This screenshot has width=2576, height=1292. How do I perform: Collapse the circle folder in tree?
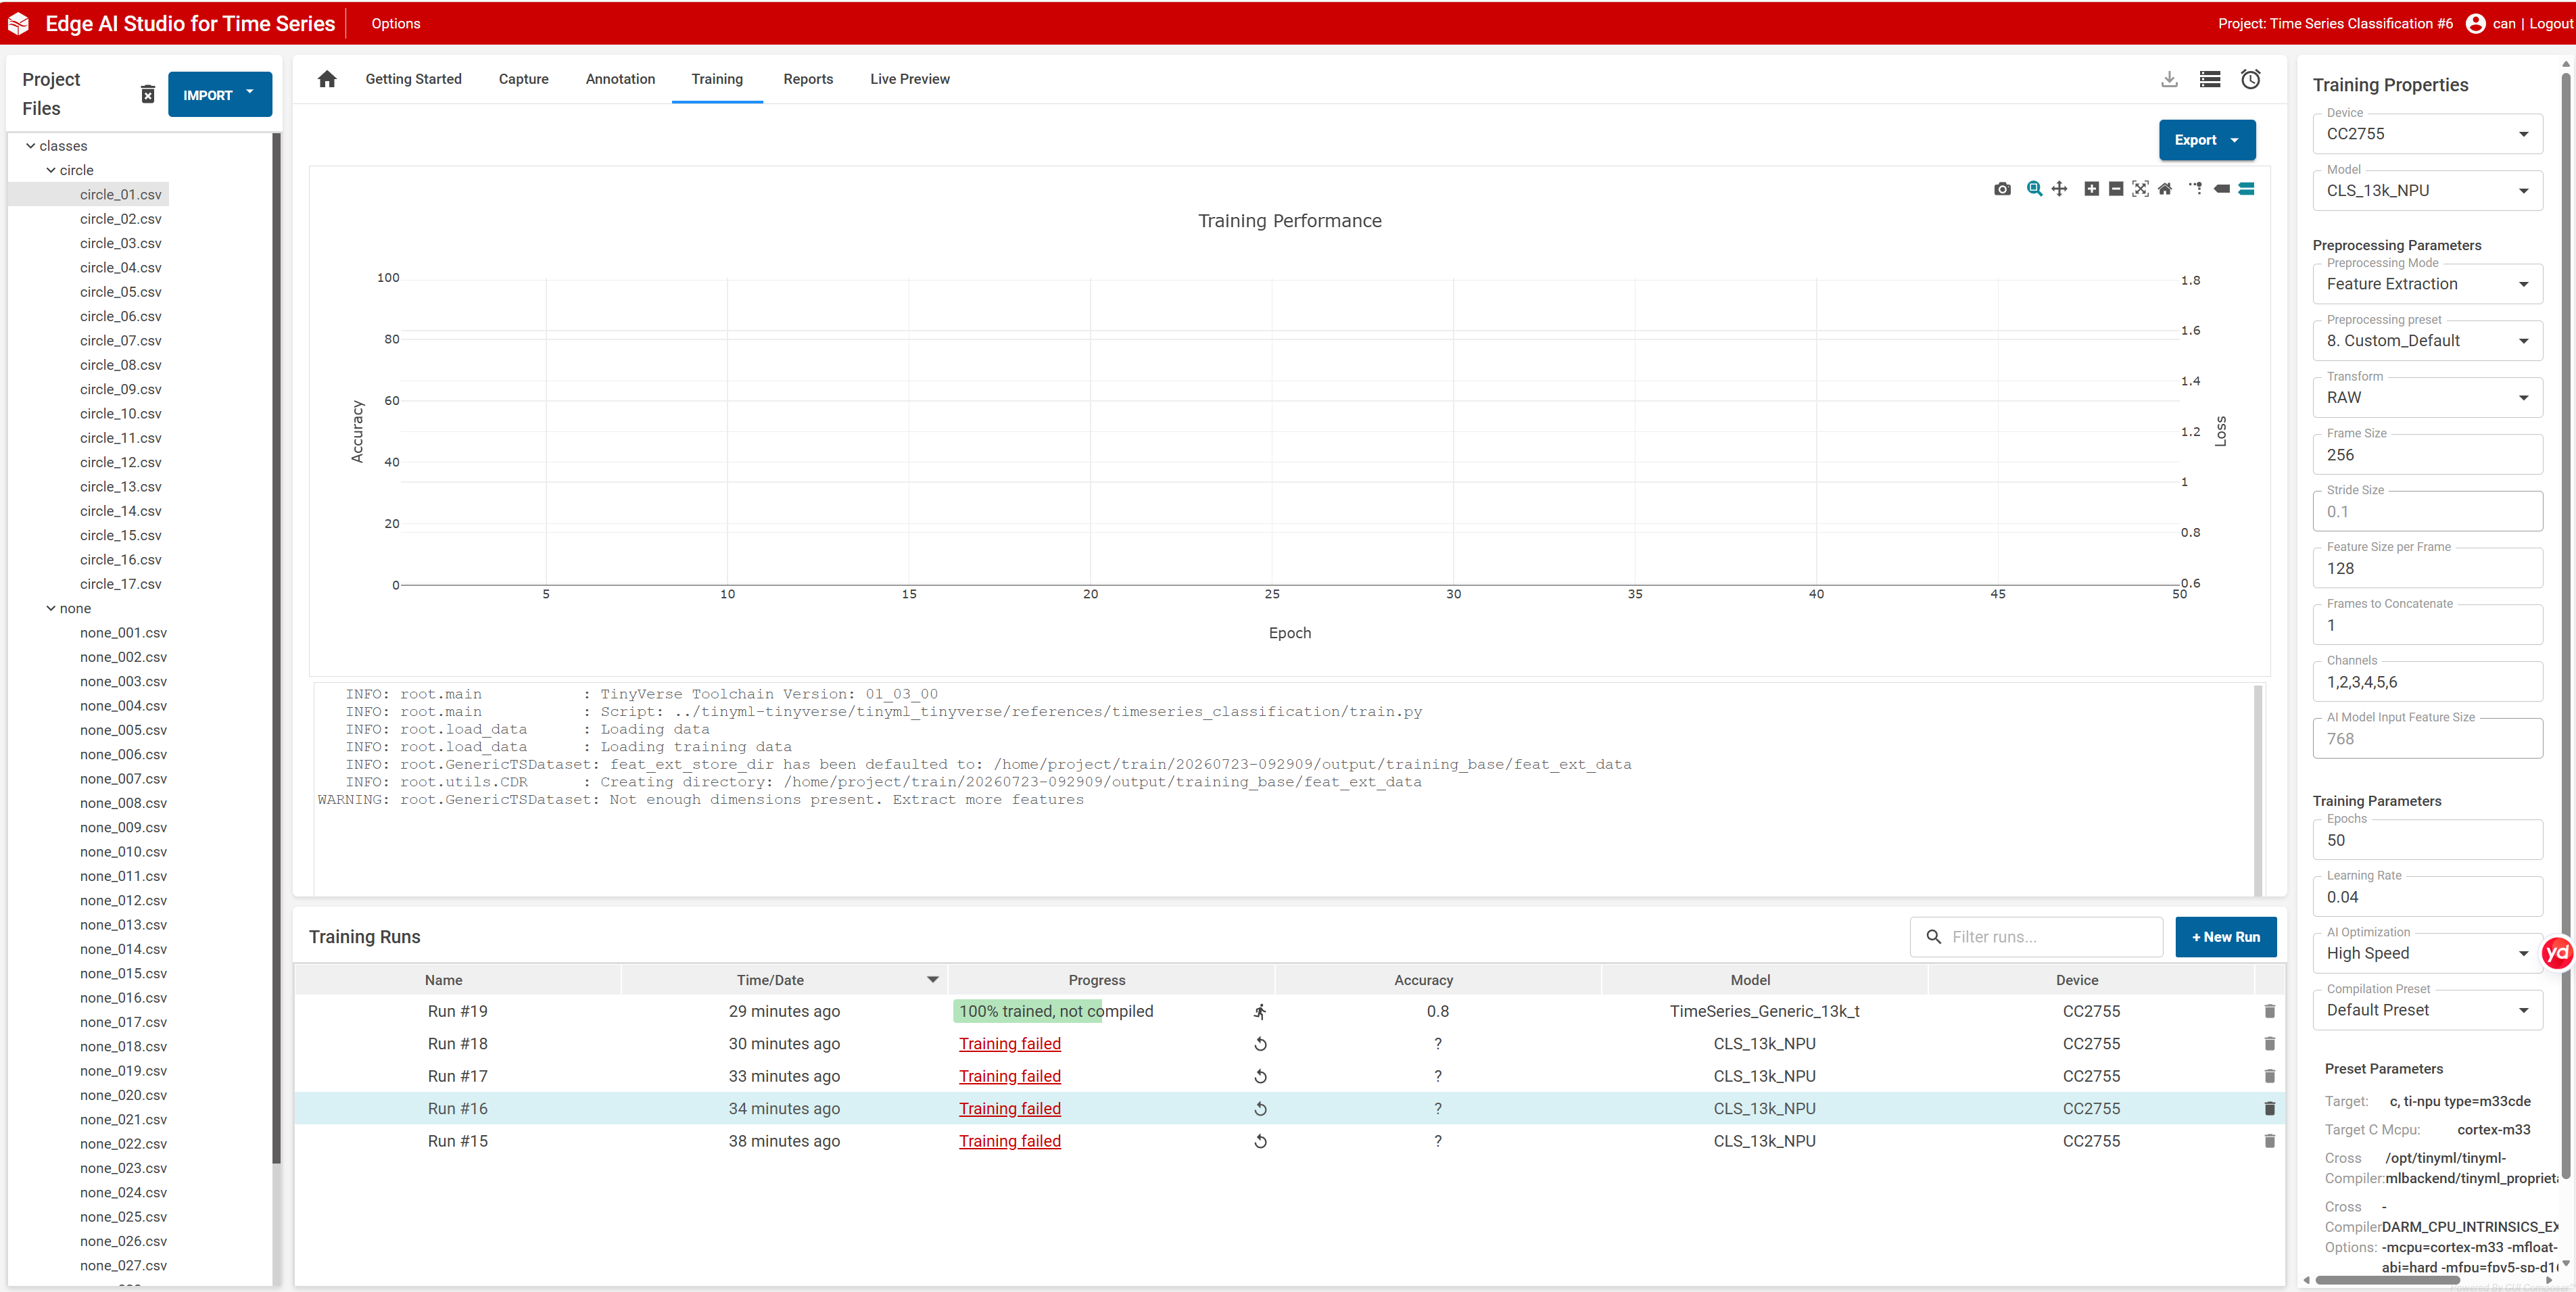point(51,170)
